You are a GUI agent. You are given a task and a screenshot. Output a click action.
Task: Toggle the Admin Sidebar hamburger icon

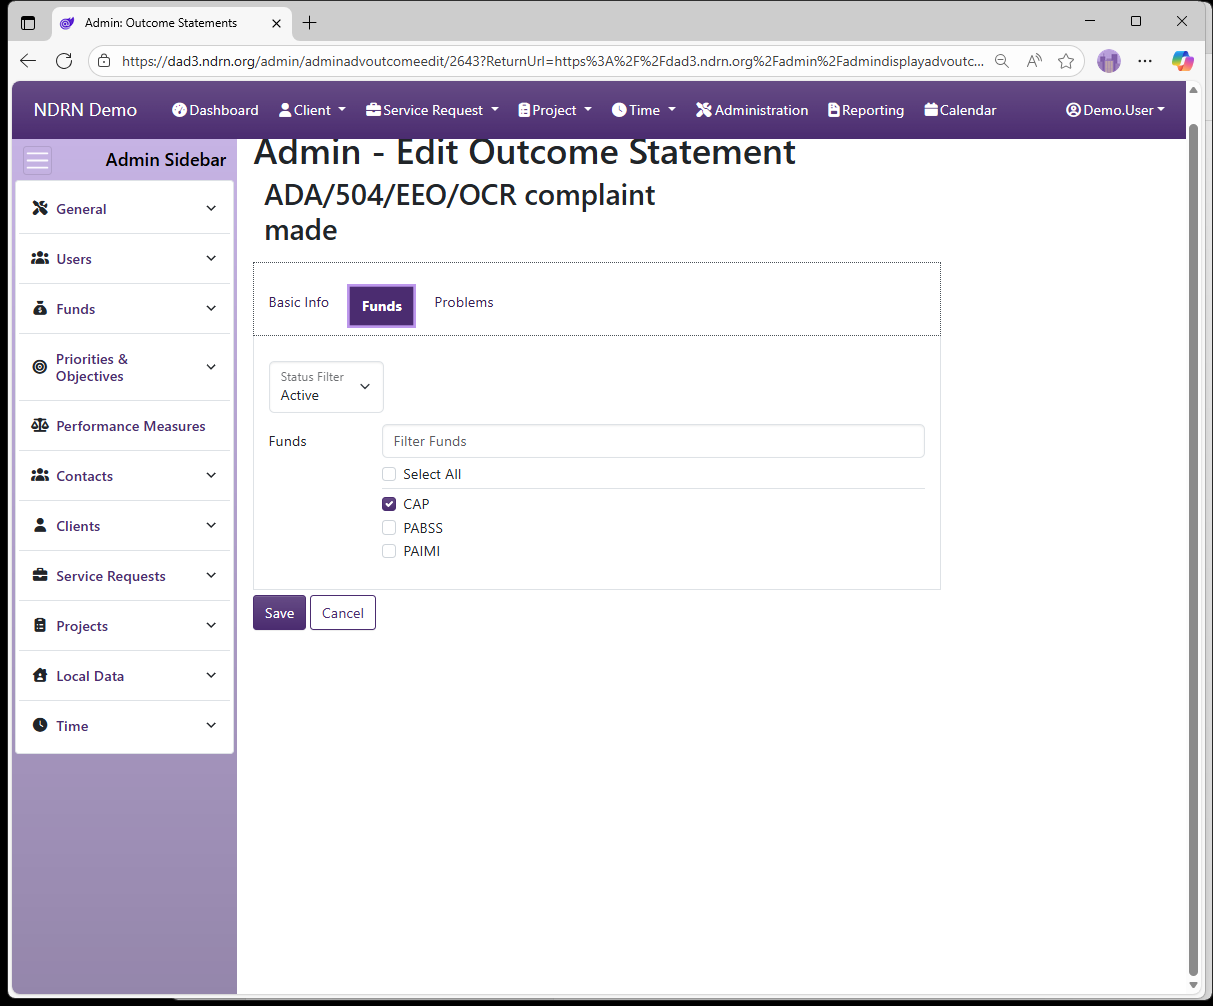pos(38,160)
